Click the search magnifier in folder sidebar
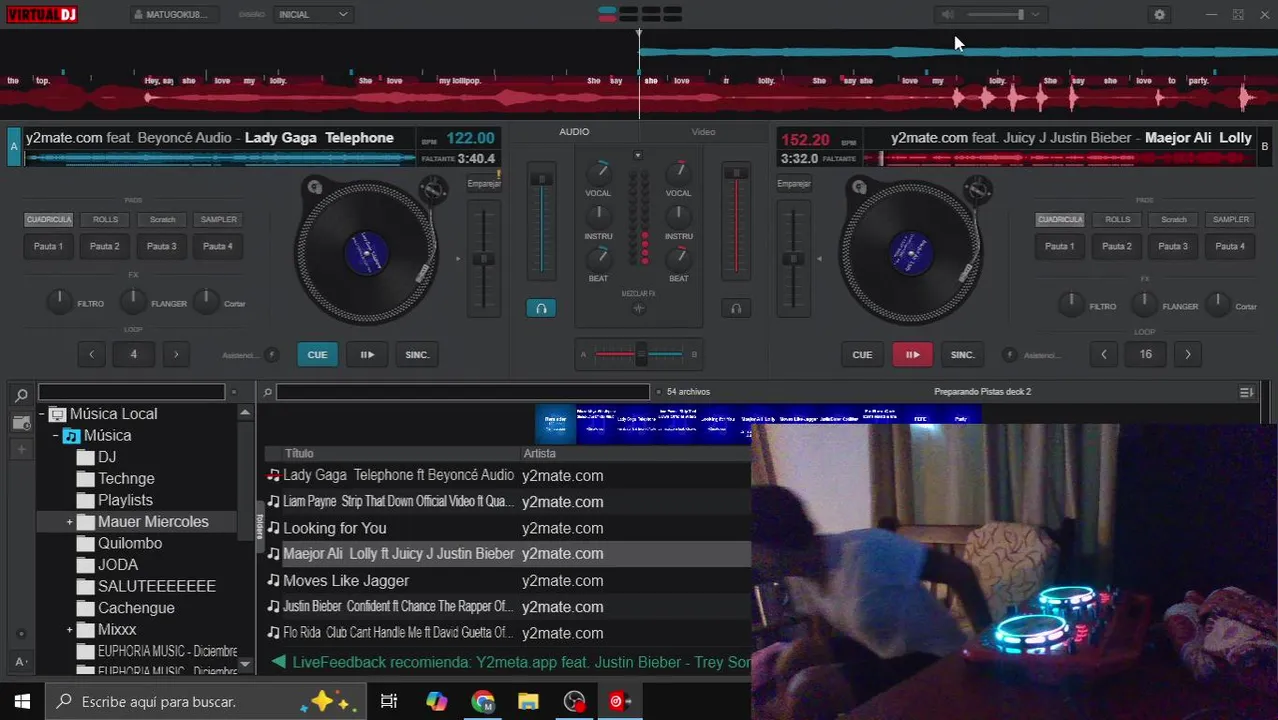The width and height of the screenshot is (1278, 720). click(x=21, y=394)
